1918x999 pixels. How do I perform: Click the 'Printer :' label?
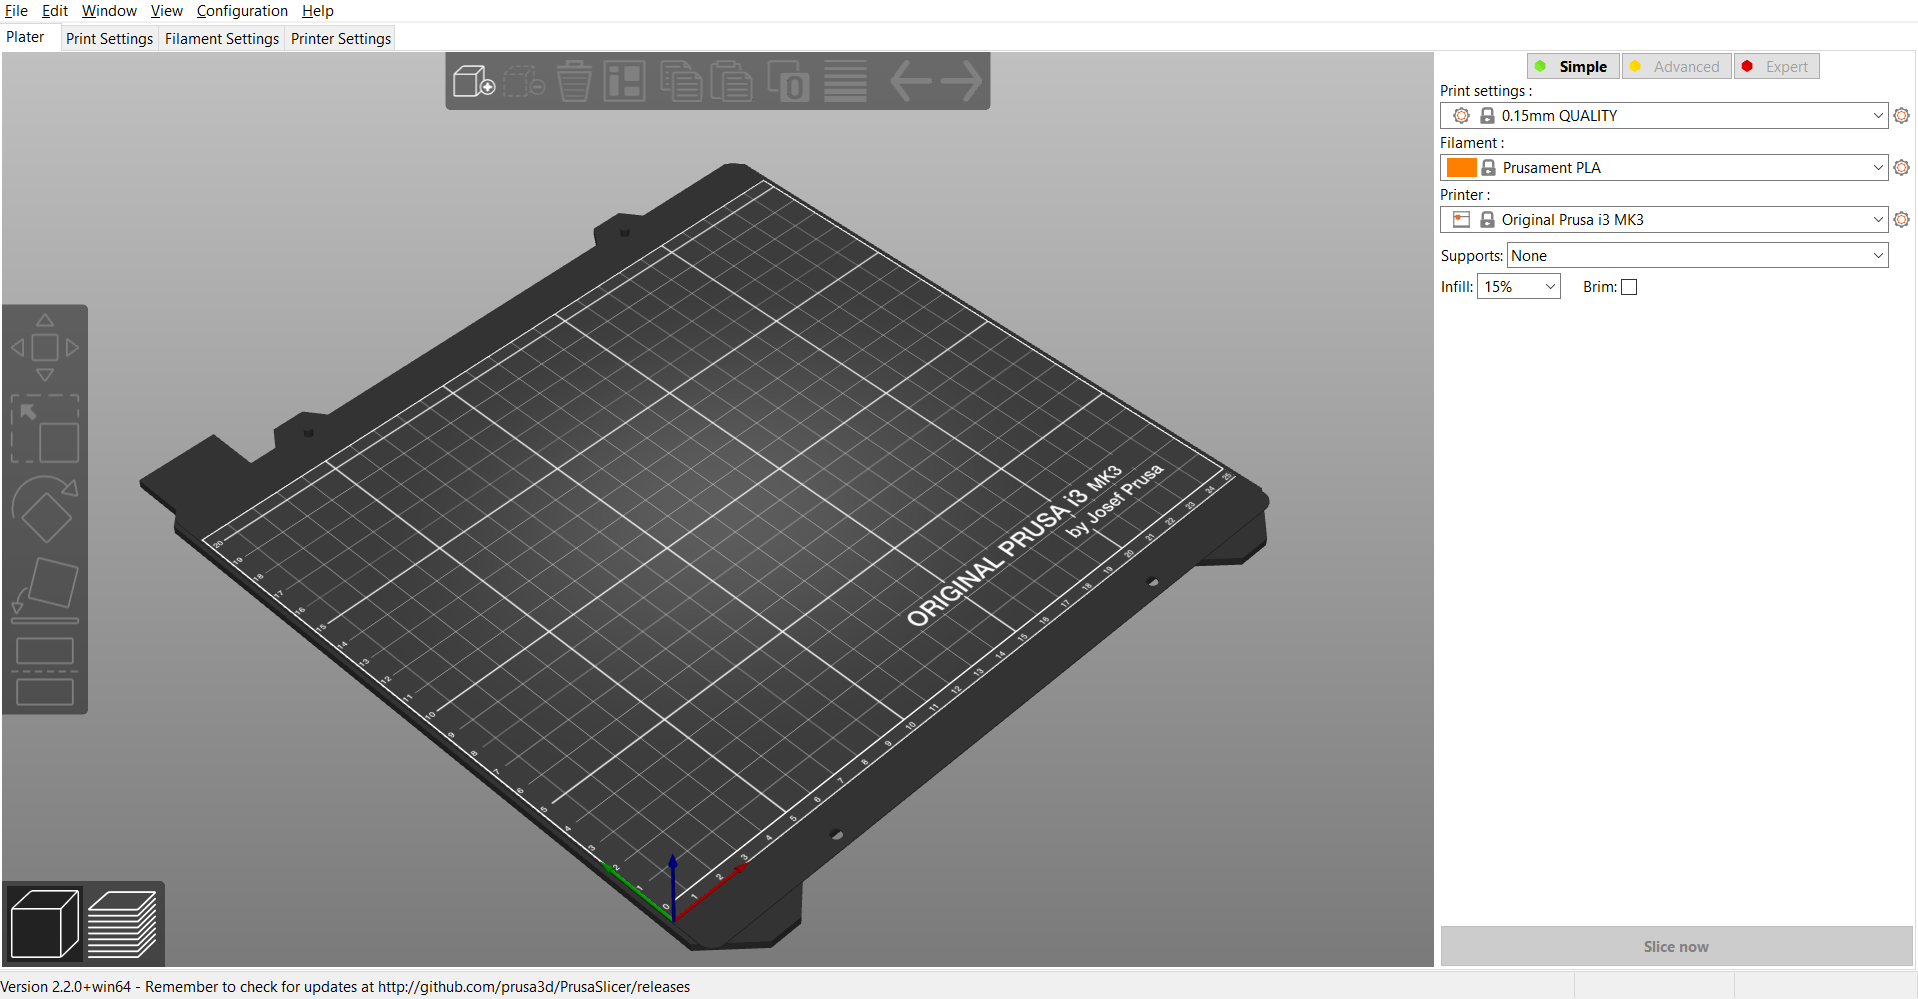pos(1465,195)
